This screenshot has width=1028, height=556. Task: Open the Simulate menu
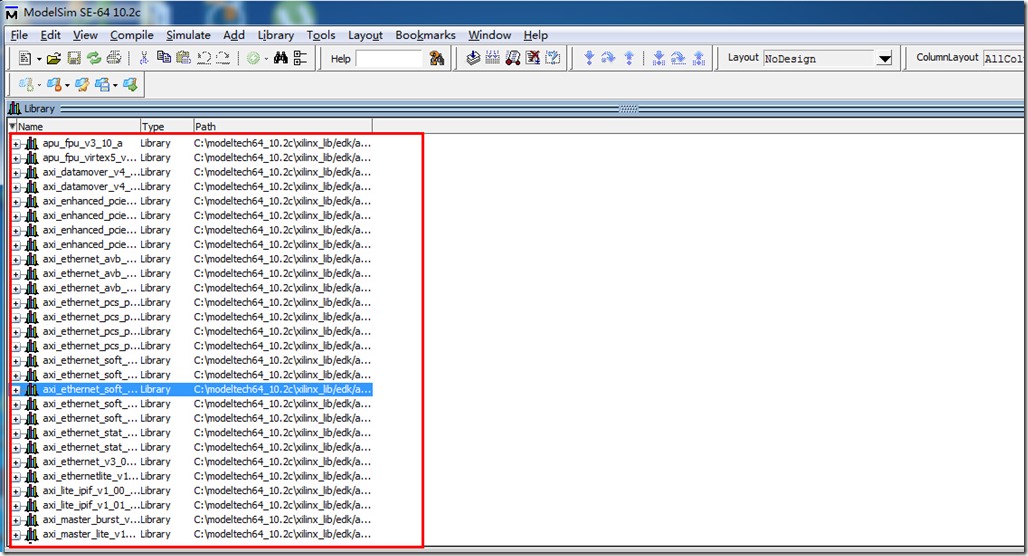click(188, 35)
